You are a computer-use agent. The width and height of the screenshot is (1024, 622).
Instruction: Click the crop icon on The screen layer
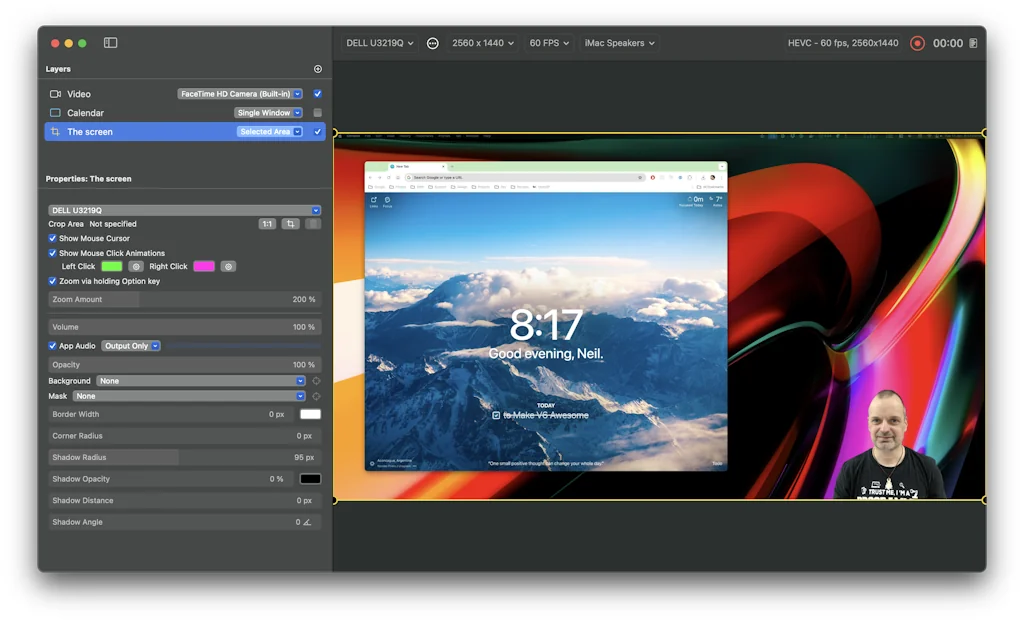(x=54, y=132)
